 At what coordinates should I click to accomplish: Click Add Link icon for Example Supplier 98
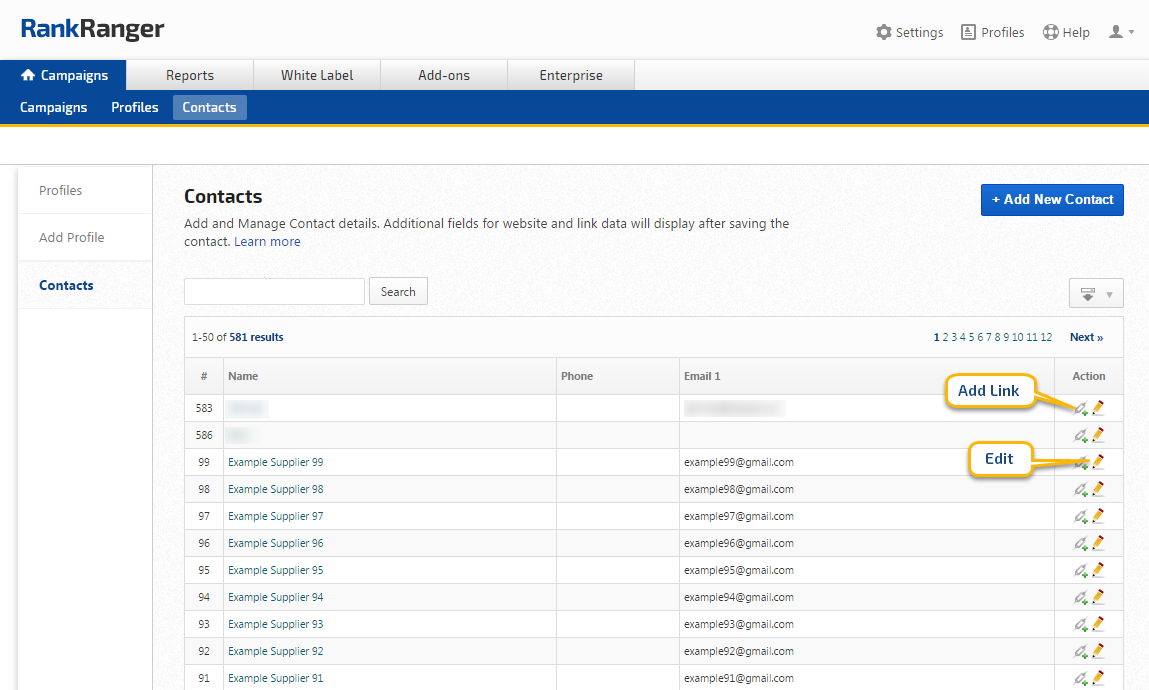click(1080, 489)
